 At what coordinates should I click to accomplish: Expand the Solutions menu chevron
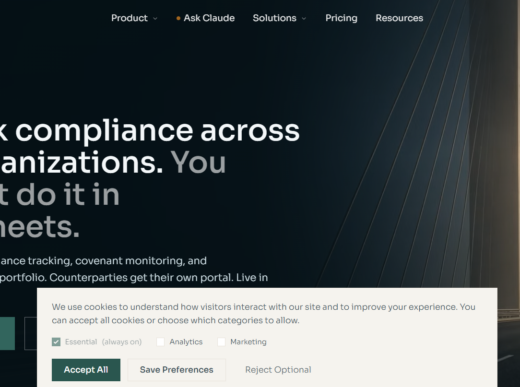(304, 19)
